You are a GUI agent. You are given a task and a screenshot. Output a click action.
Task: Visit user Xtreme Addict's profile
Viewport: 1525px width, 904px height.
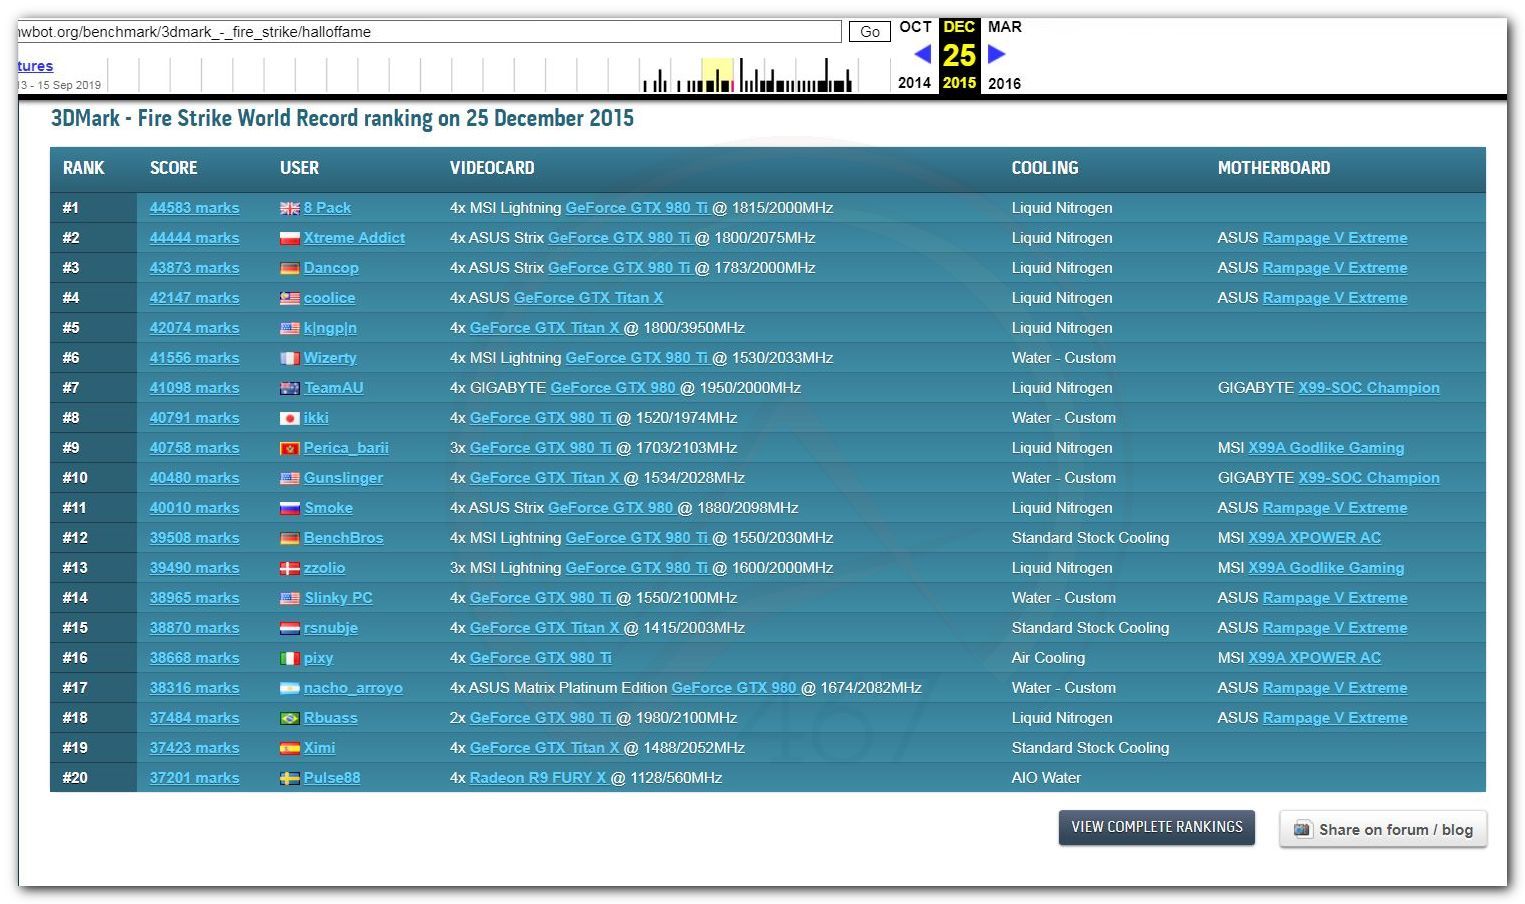[354, 238]
